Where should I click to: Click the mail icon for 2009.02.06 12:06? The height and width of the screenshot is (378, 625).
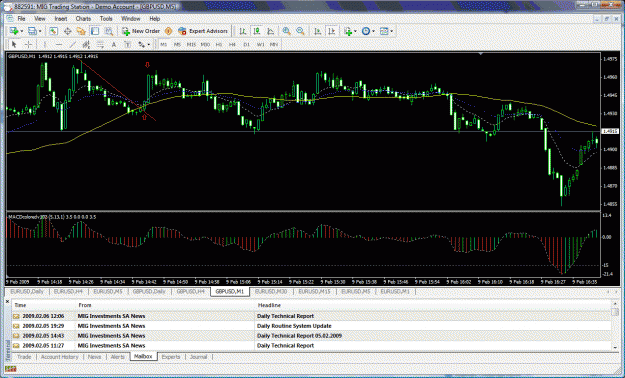click(16, 316)
